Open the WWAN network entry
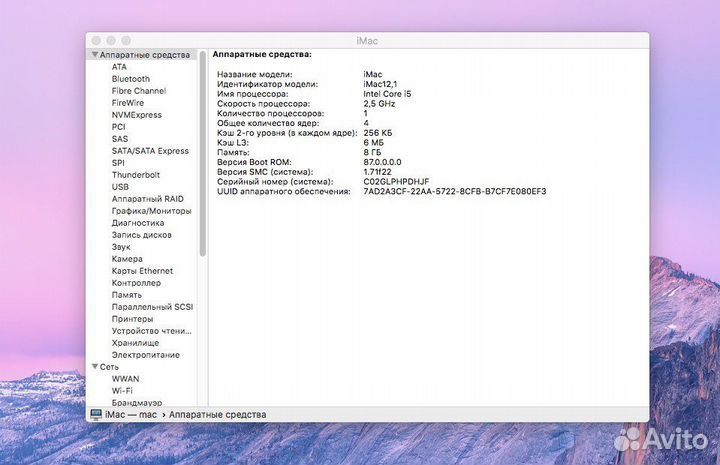Viewport: 720px width, 465px height. 125,379
